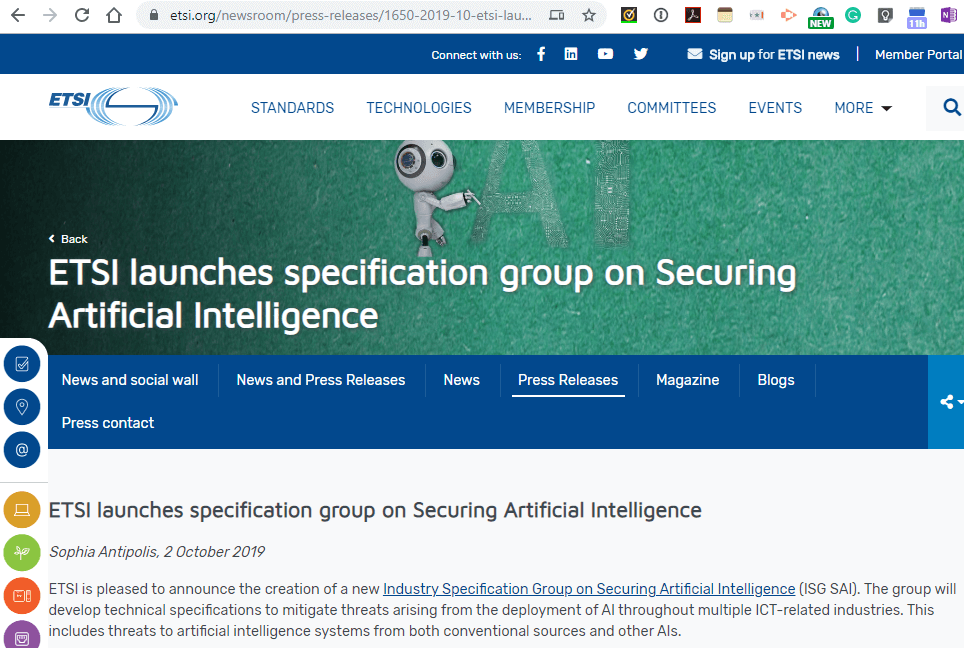Open the laptop icon in the left sidebar

click(x=22, y=510)
